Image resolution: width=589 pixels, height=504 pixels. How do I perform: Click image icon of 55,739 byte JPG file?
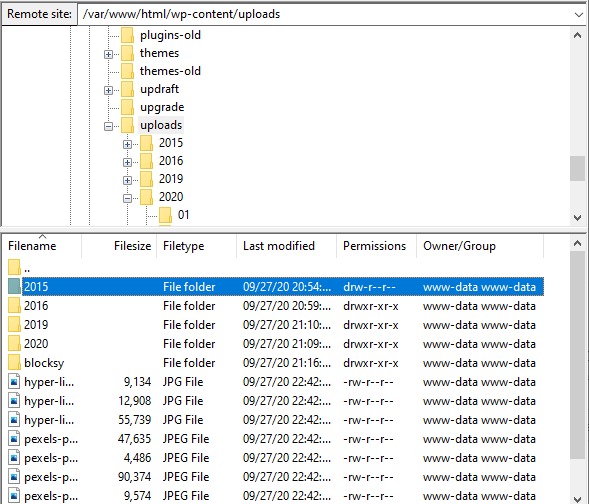pos(14,420)
